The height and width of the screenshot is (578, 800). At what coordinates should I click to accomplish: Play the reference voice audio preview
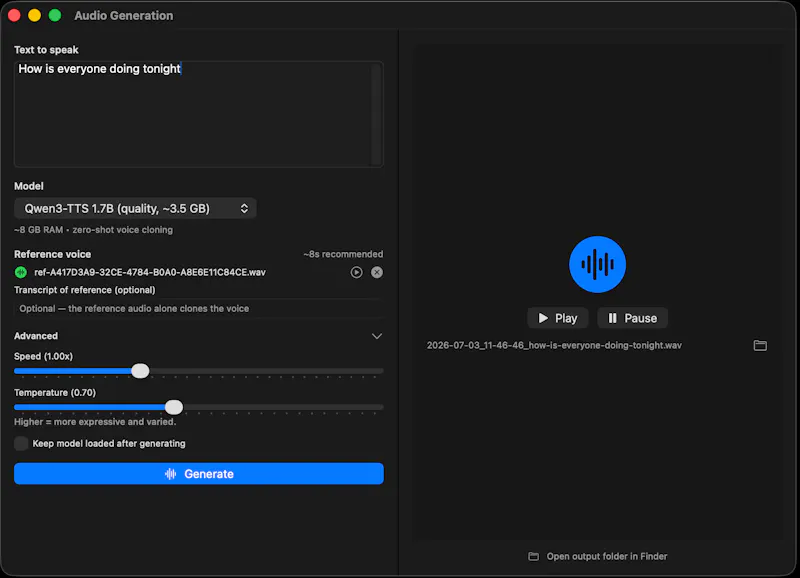[x=356, y=272]
